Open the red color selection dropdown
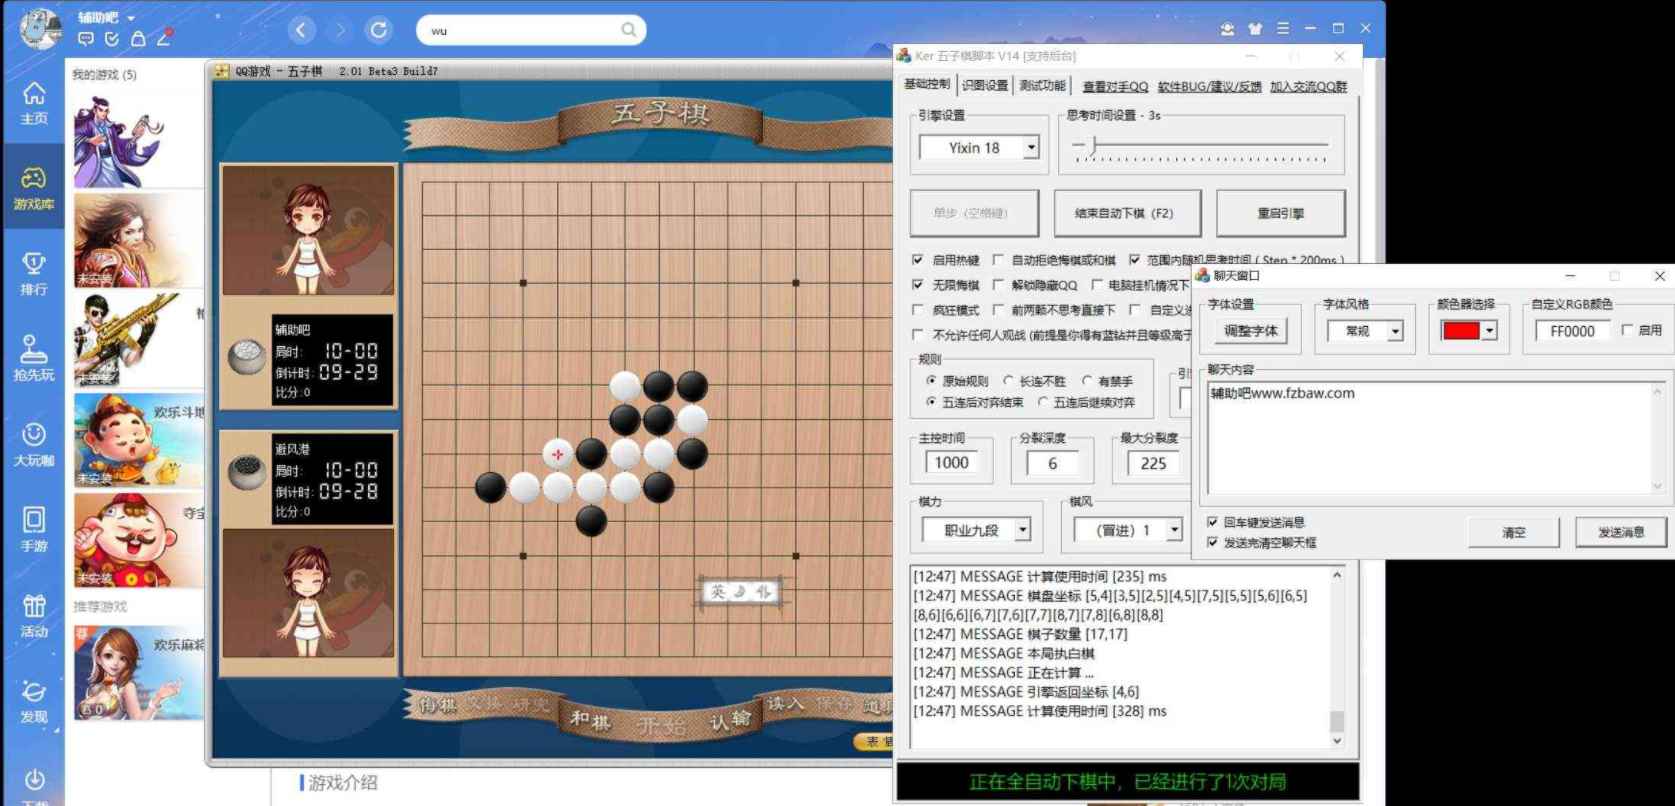The height and width of the screenshot is (806, 1675). [x=1490, y=331]
